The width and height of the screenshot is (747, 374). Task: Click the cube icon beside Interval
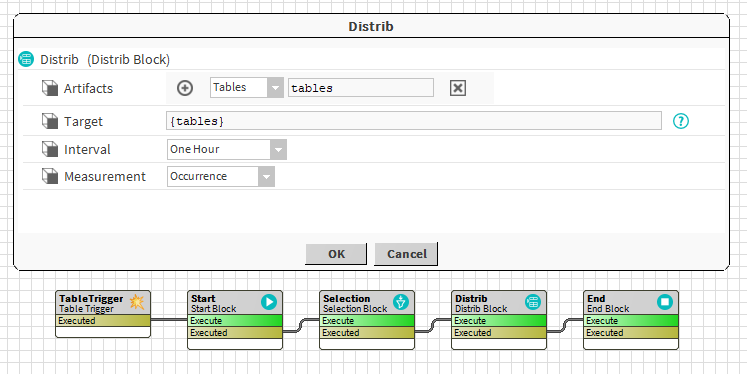pyautogui.click(x=50, y=149)
